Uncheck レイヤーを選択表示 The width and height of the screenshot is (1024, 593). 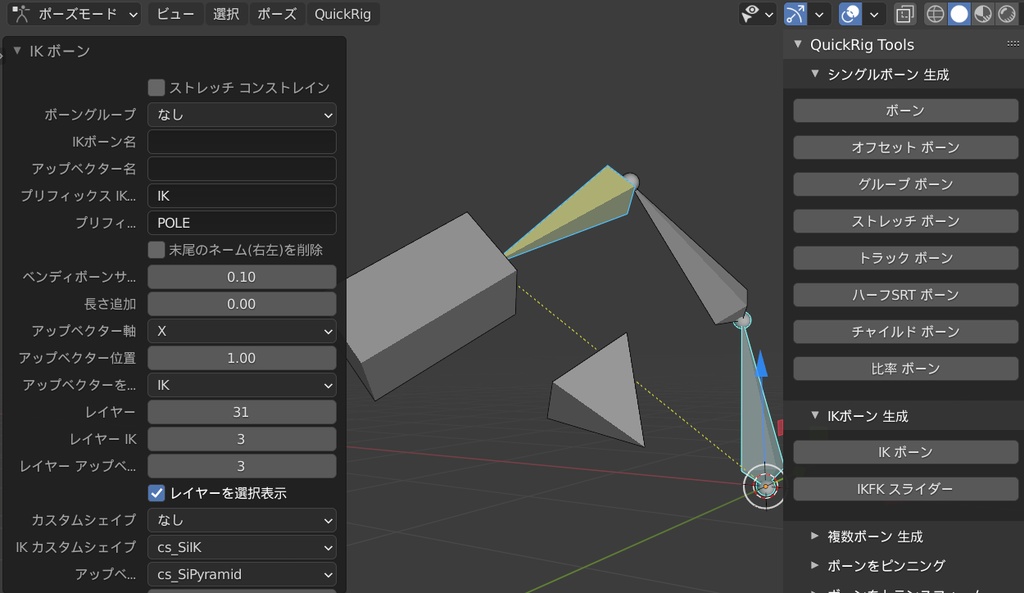(156, 493)
